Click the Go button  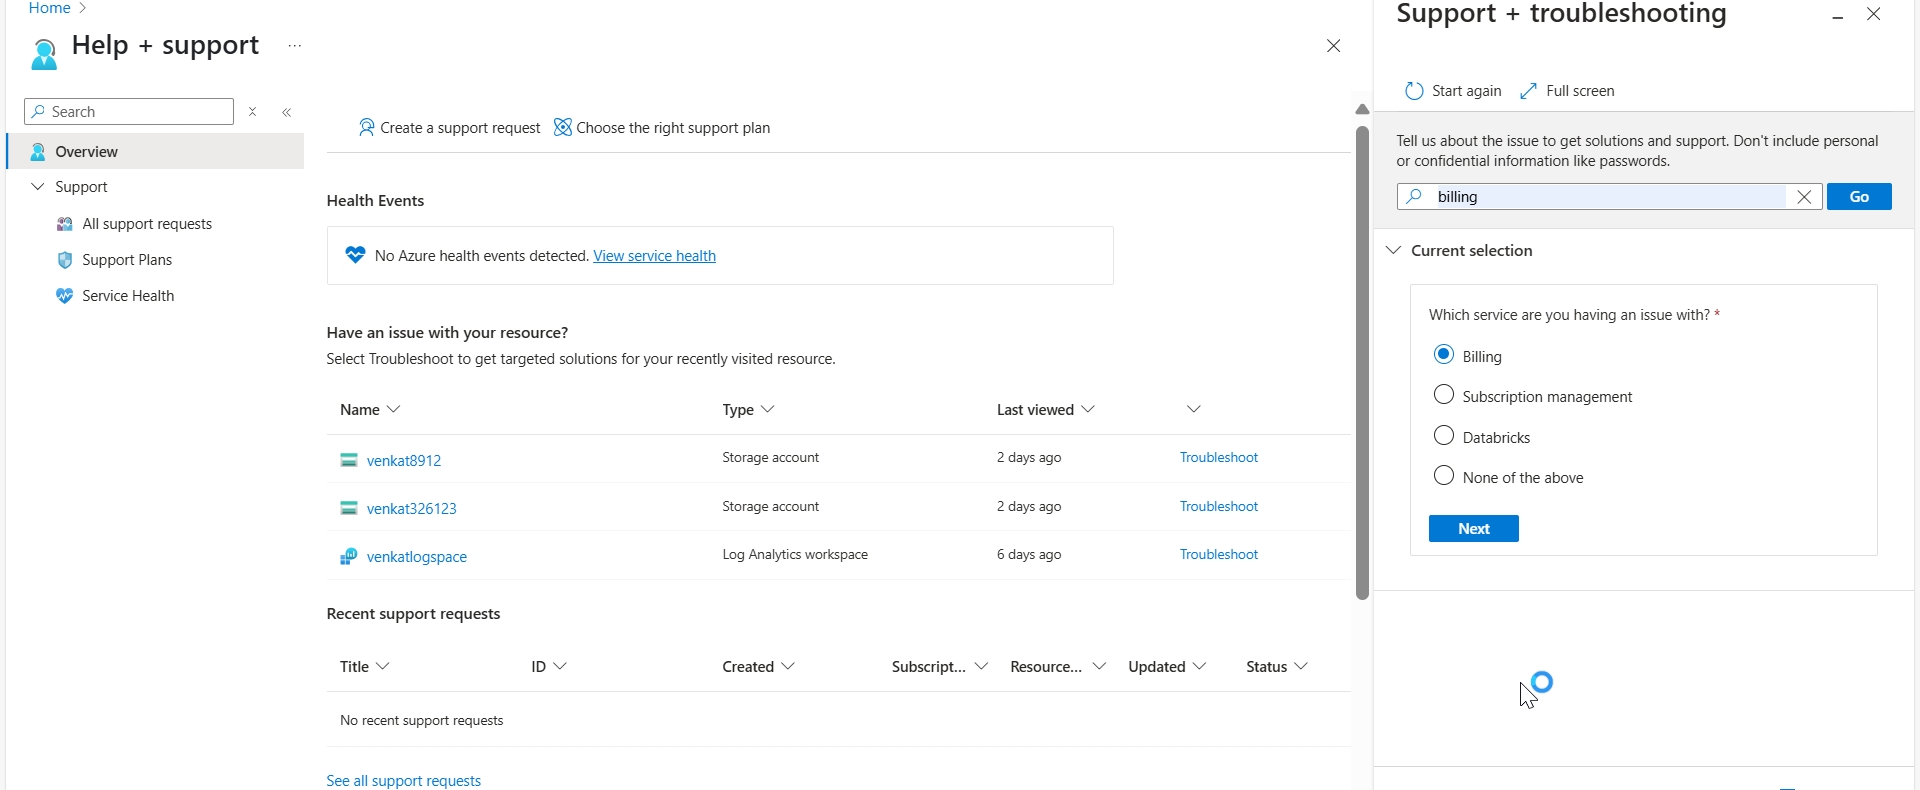(1859, 197)
